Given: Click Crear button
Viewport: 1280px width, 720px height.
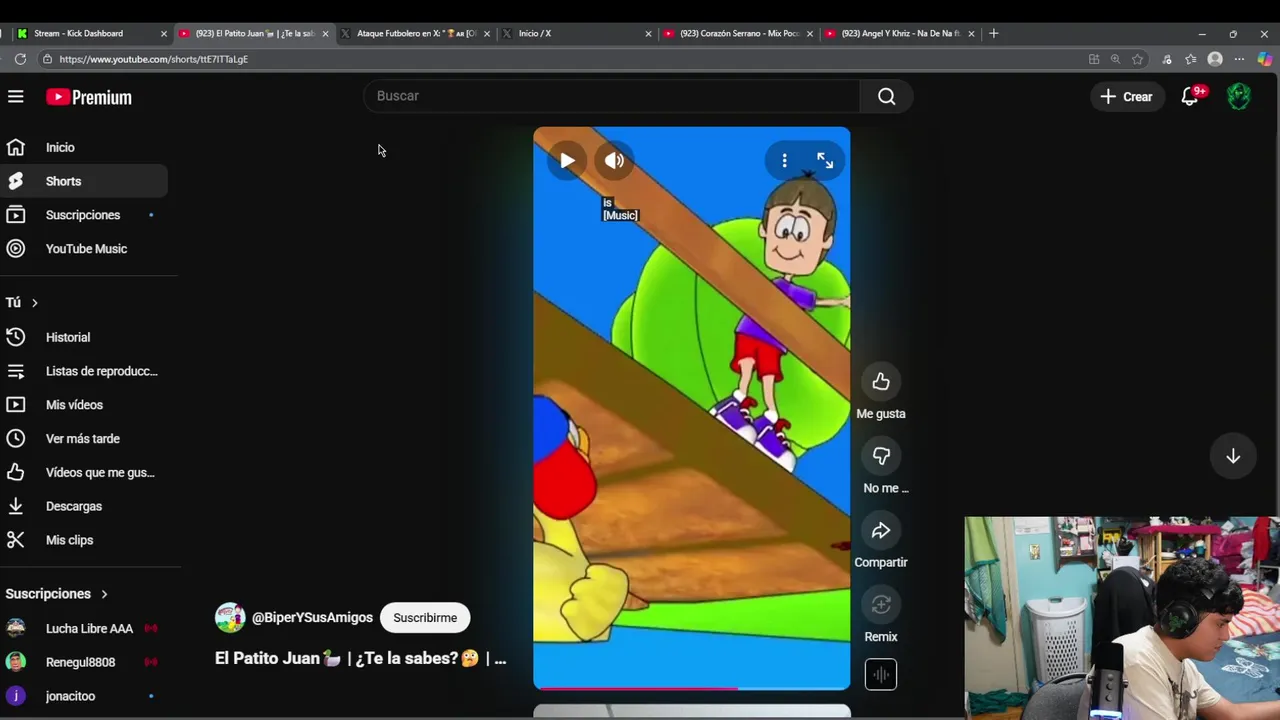Looking at the screenshot, I should click(1126, 97).
